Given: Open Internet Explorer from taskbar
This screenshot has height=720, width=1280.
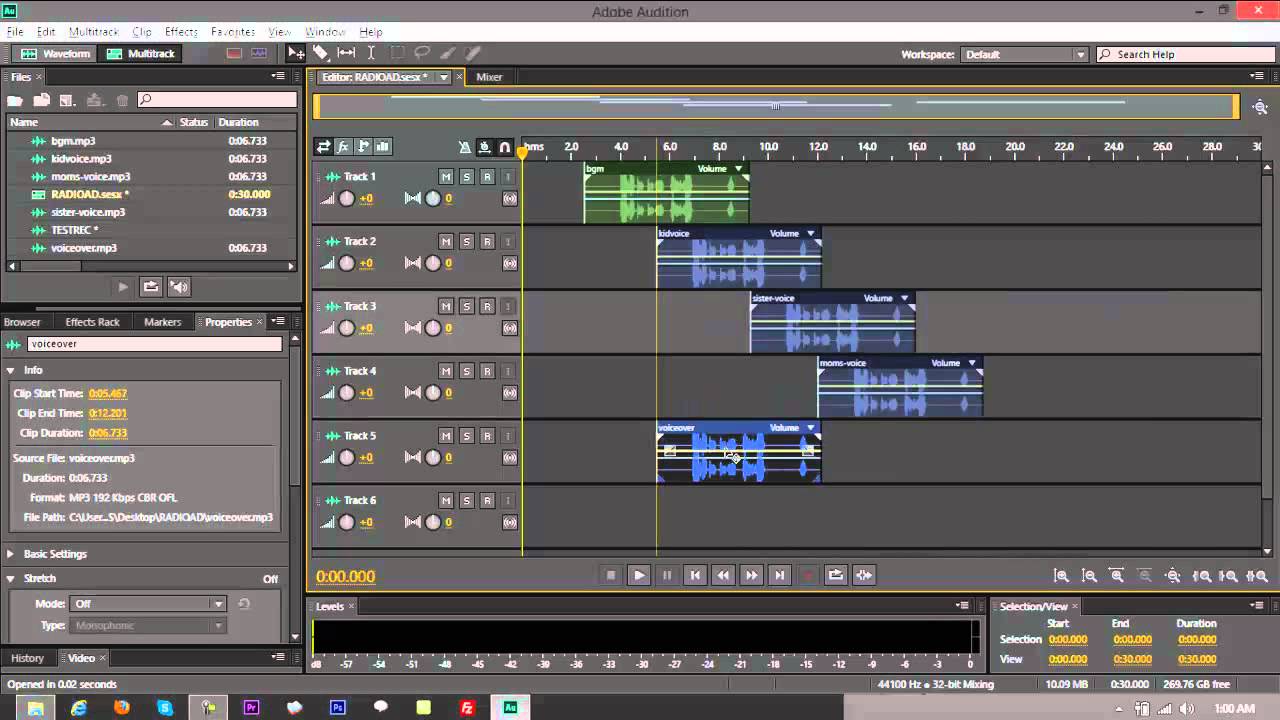Looking at the screenshot, I should [79, 708].
